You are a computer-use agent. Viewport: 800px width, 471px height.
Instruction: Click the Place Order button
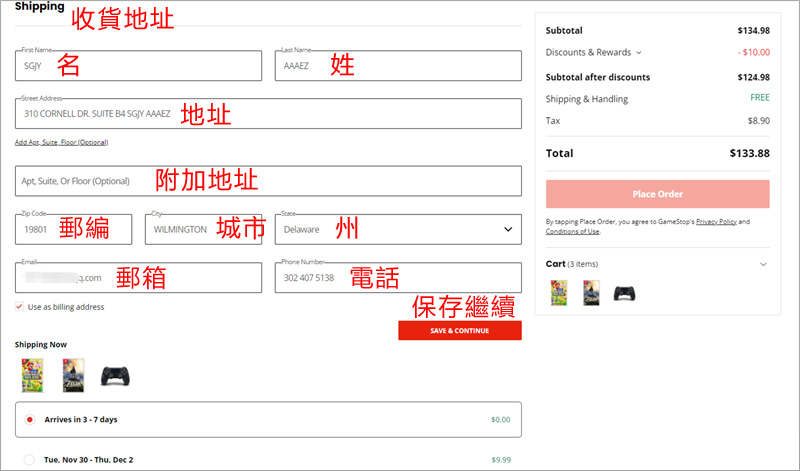(657, 194)
